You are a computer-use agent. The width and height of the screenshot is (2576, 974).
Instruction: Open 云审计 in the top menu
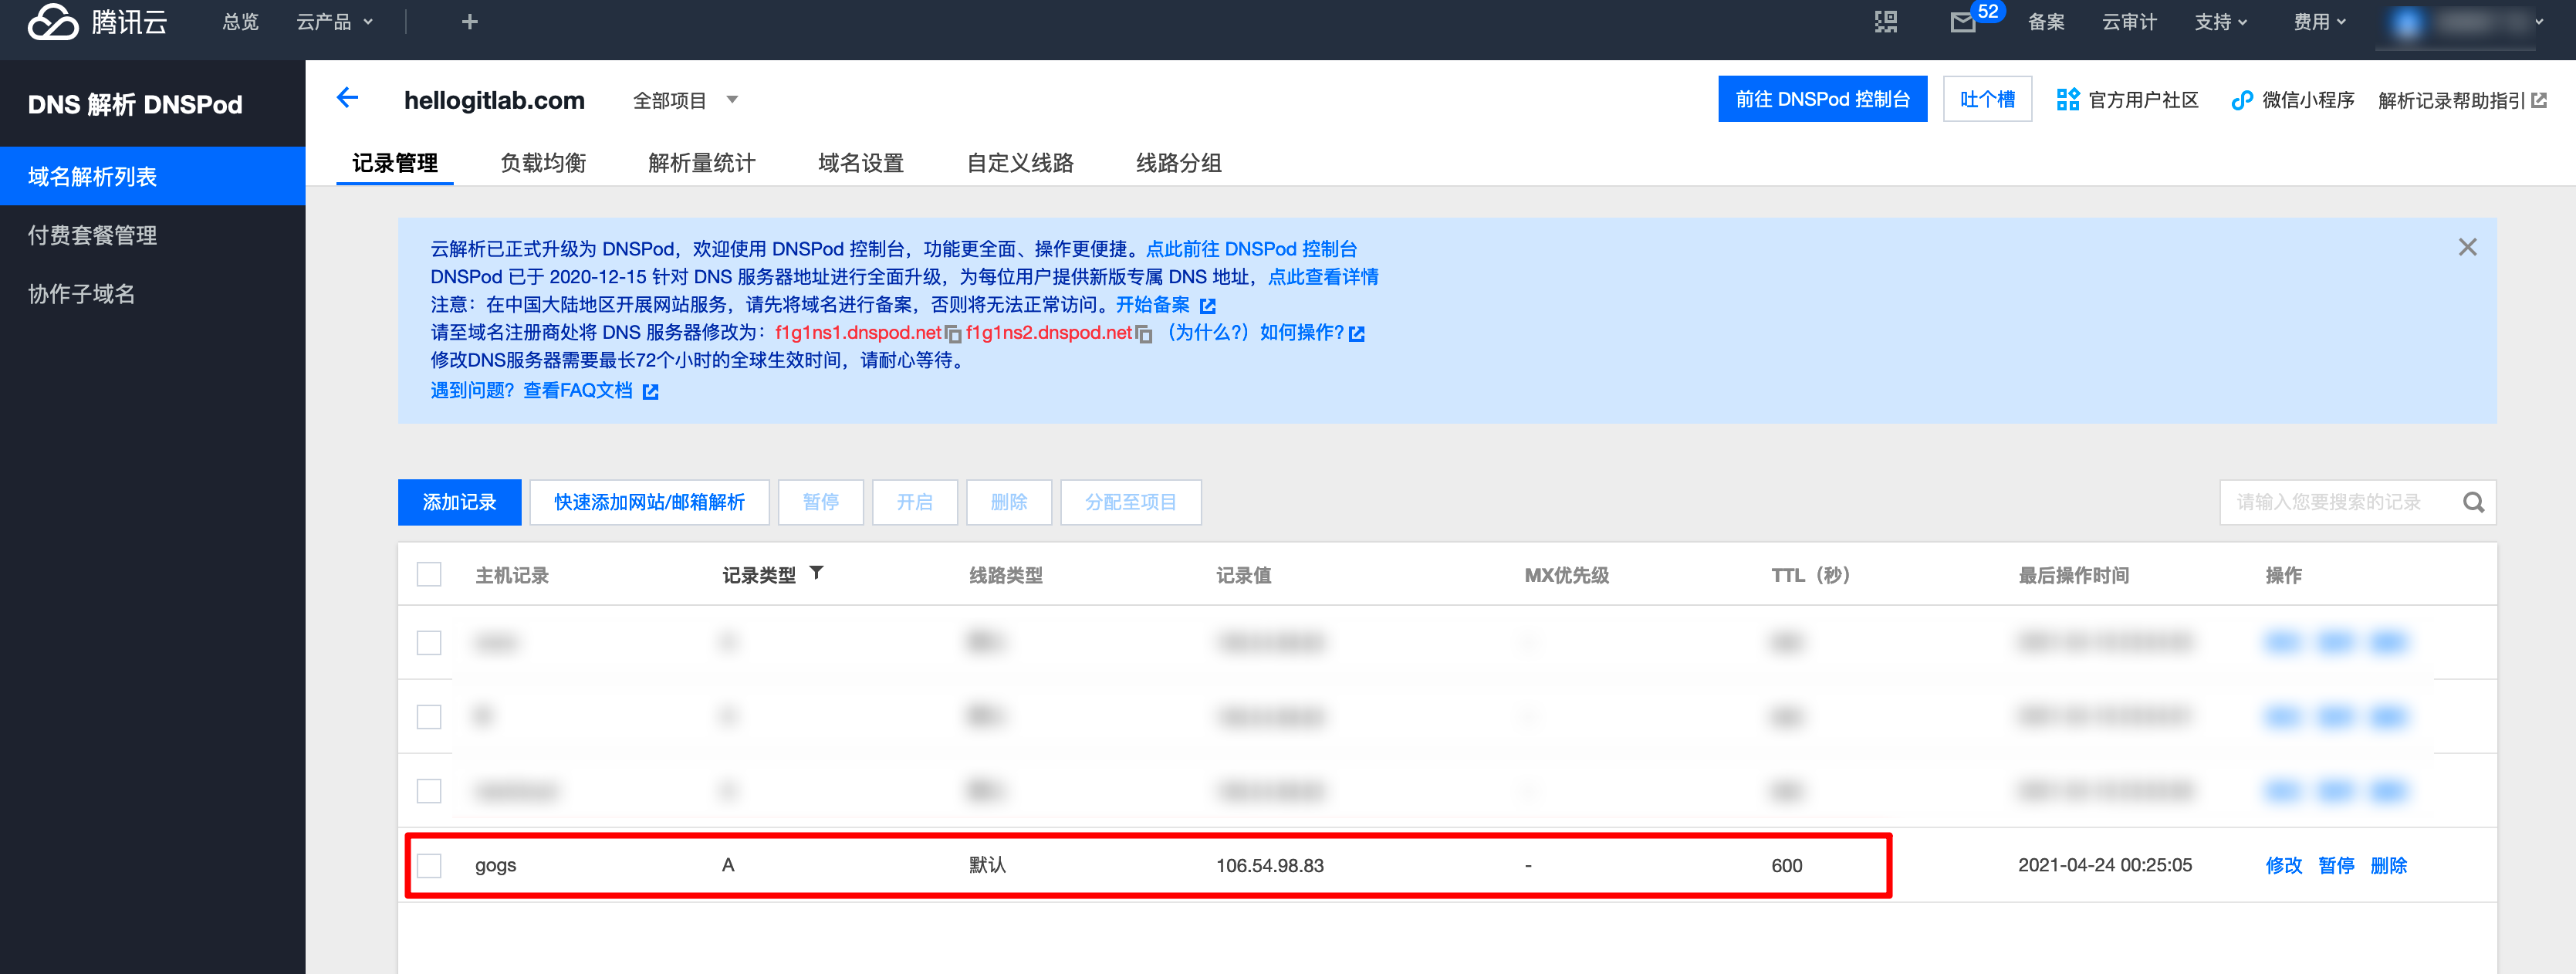(x=2129, y=22)
